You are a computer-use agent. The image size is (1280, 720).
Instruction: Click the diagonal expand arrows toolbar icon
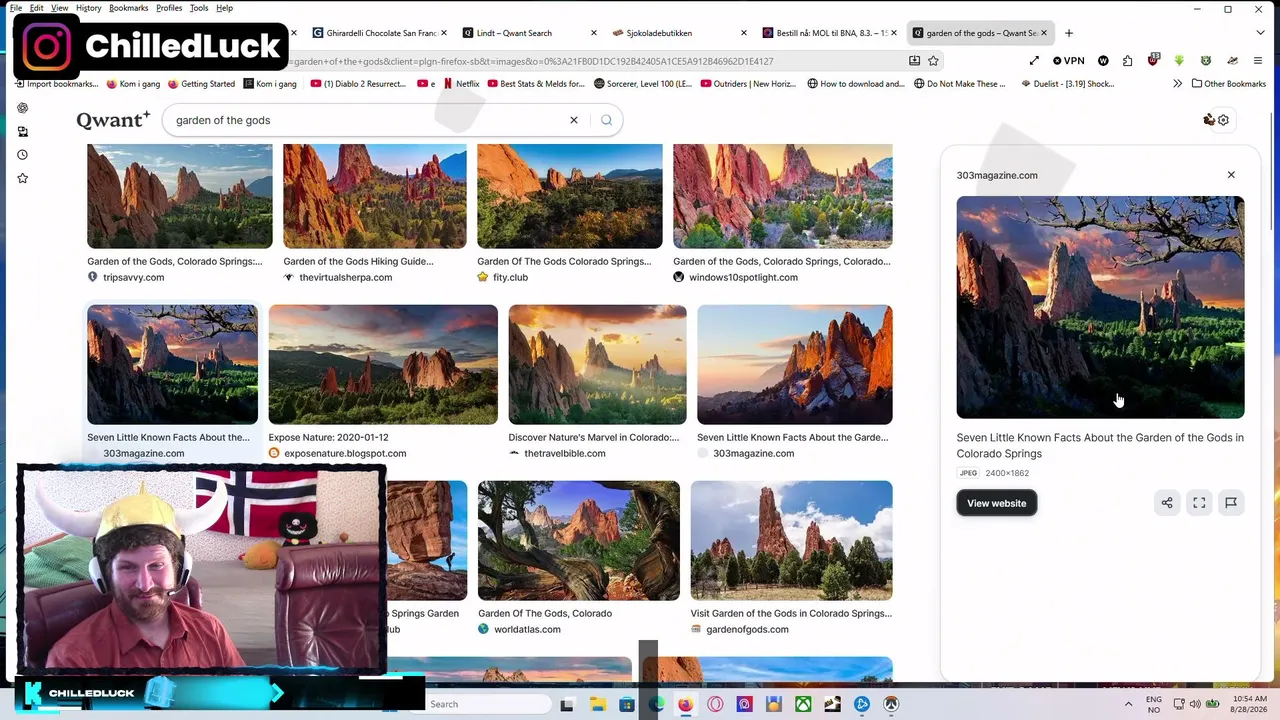coord(1034,61)
